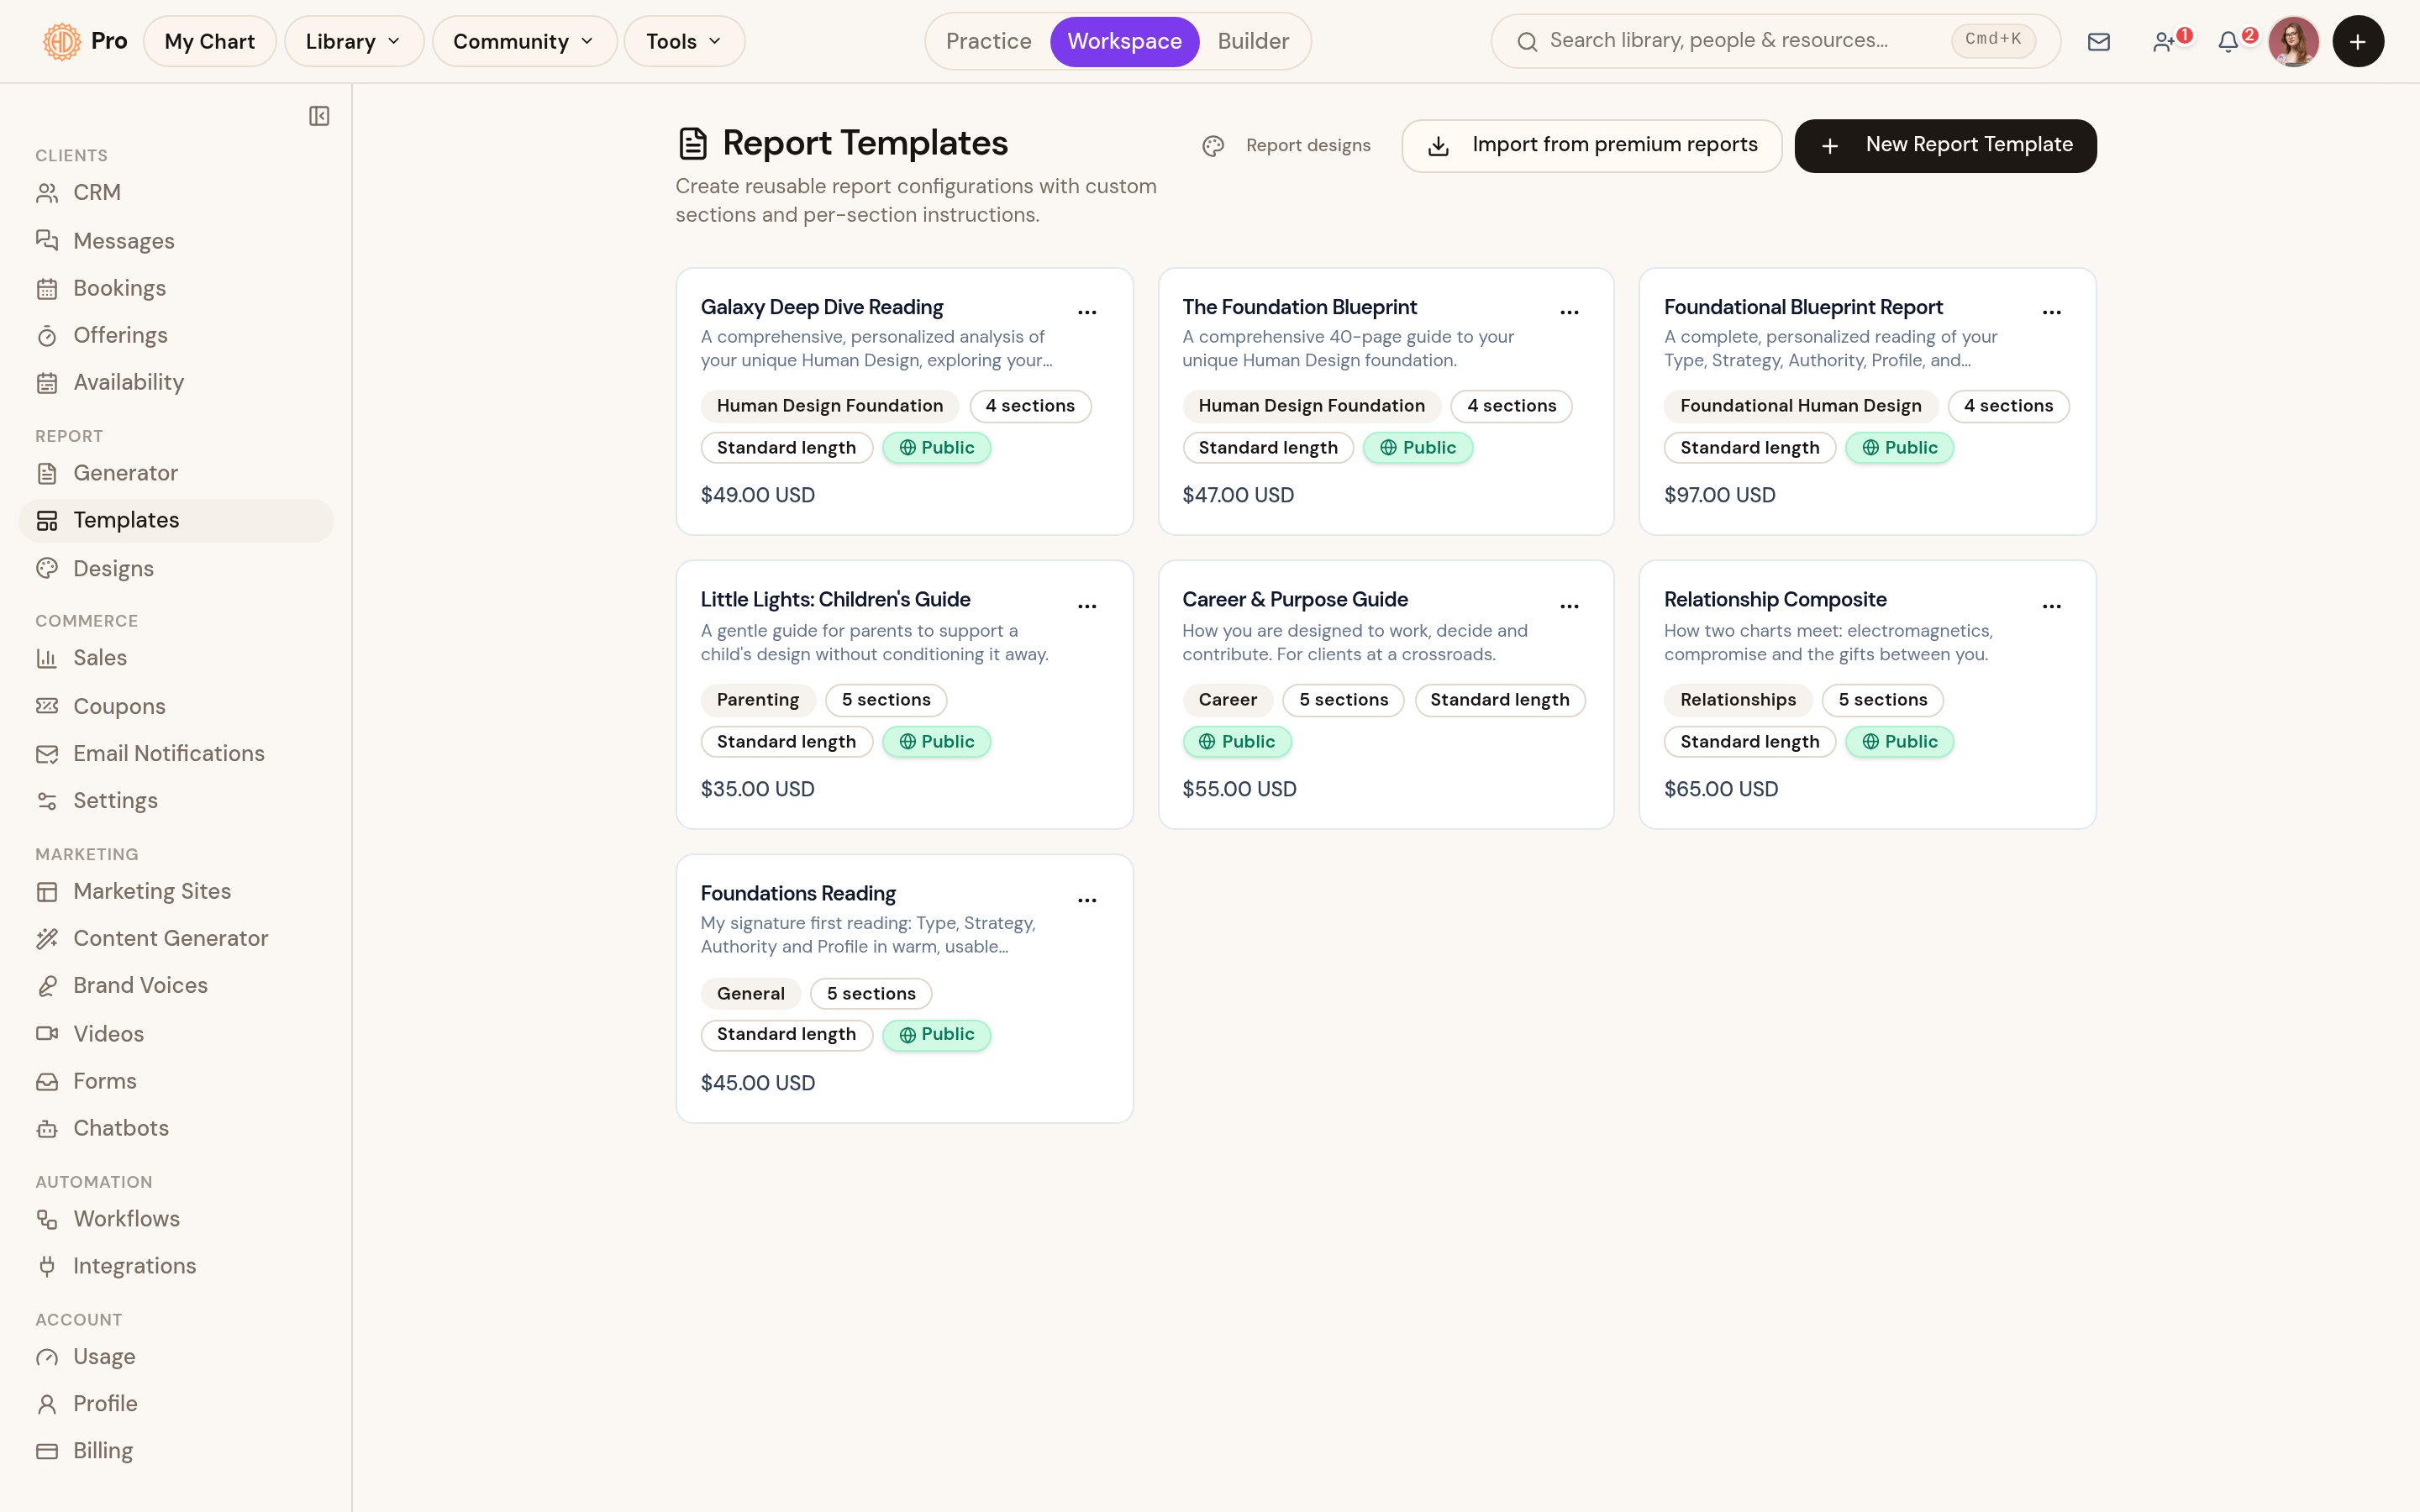Open Billing in the sidebar
Image resolution: width=2420 pixels, height=1512 pixels.
[x=176, y=1451]
